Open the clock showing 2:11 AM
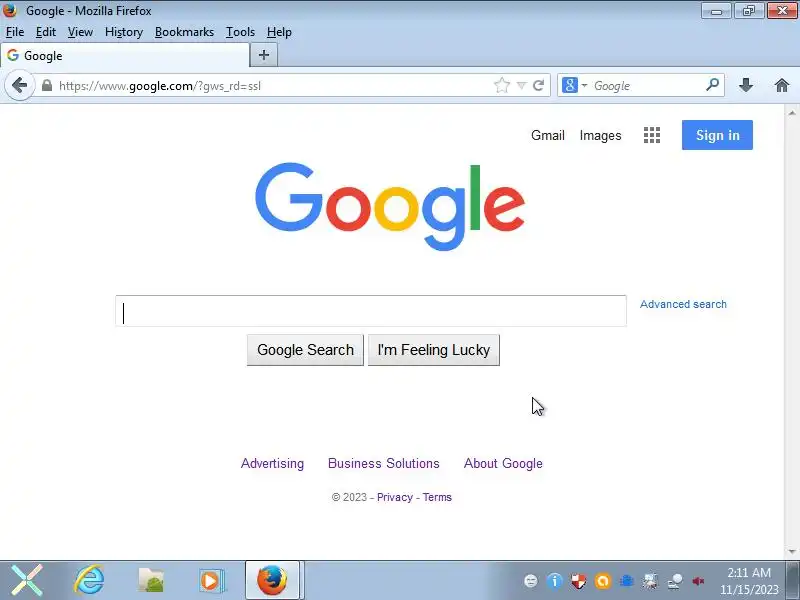 click(749, 581)
